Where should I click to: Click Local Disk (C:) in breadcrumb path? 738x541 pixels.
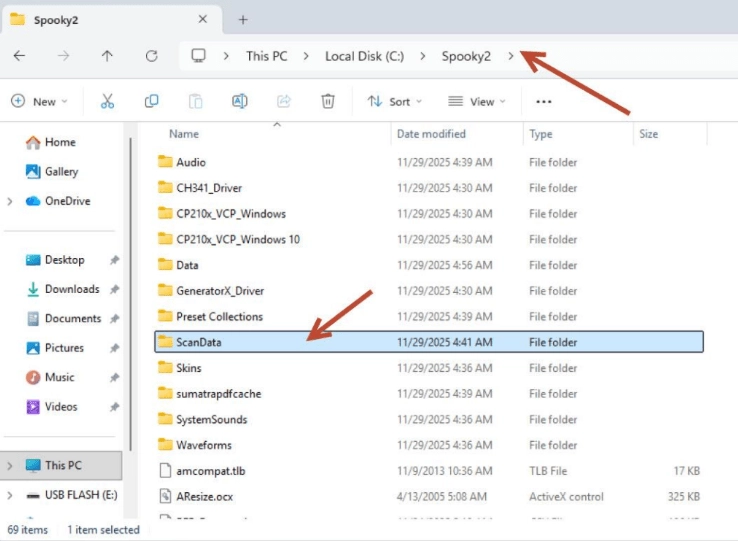click(x=364, y=56)
